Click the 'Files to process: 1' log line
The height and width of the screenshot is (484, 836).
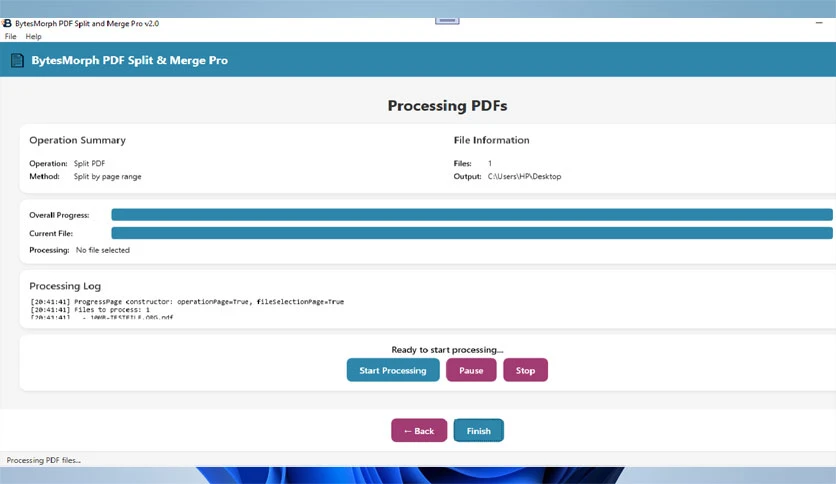point(90,309)
